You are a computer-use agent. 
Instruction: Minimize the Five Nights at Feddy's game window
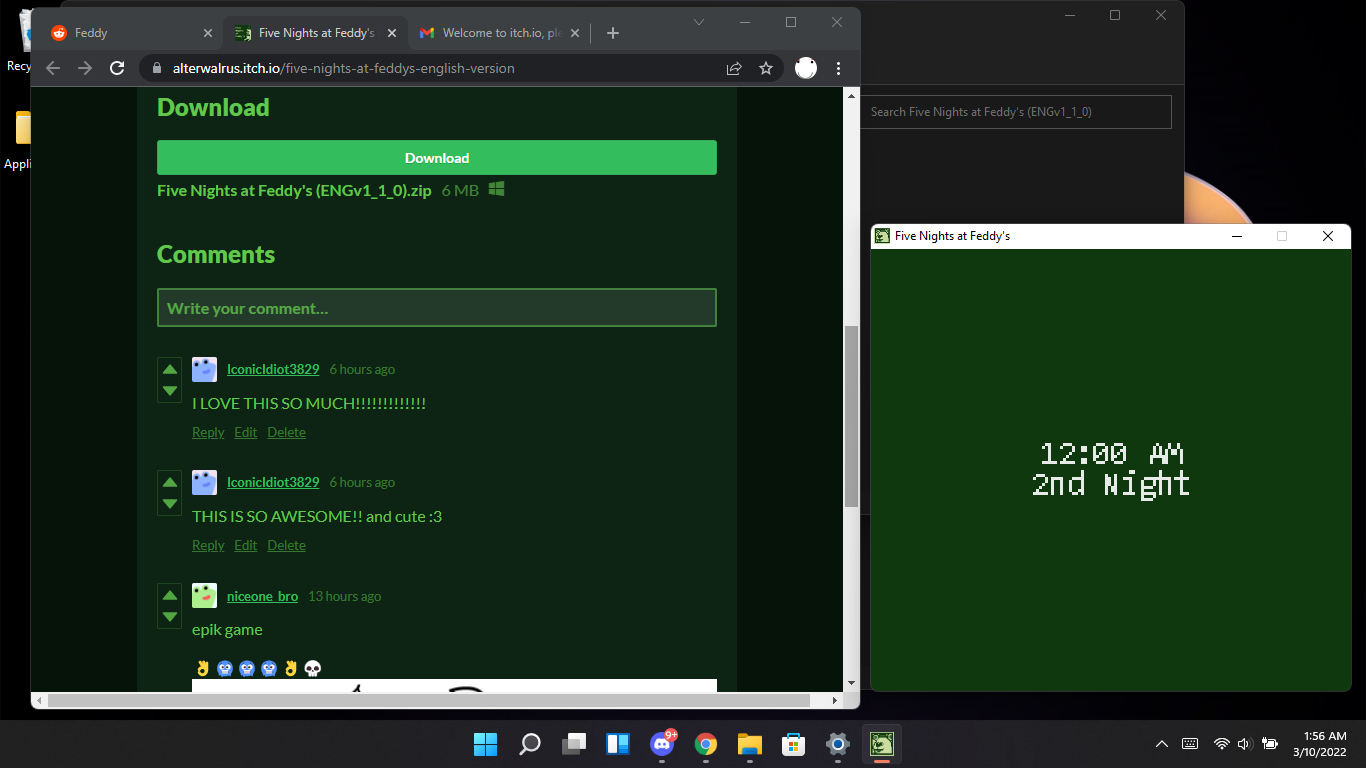pos(1237,236)
